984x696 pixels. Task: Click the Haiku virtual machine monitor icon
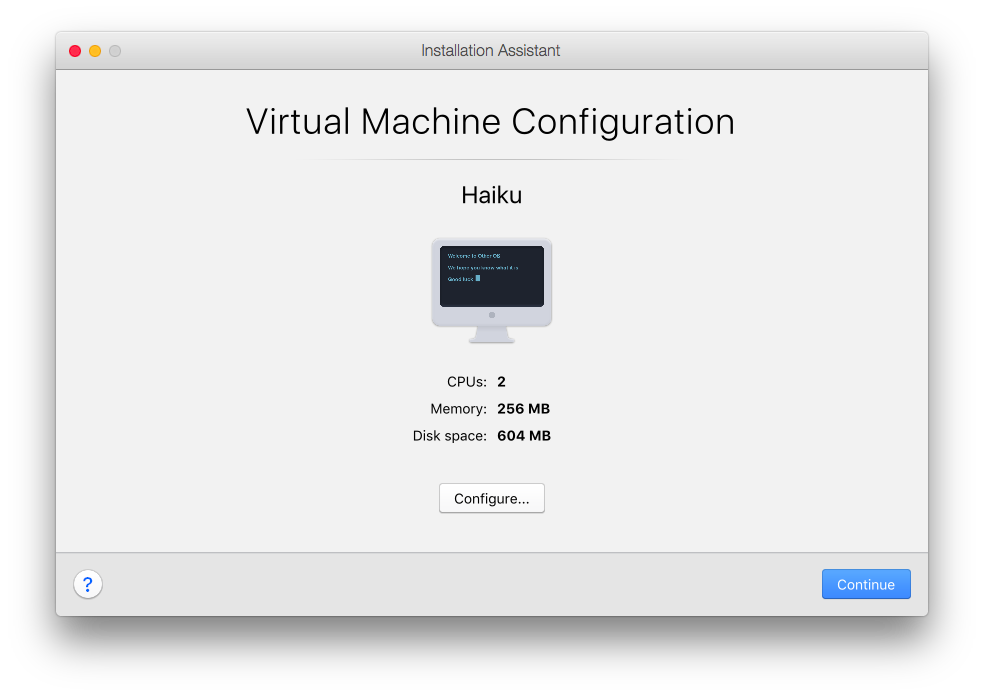coord(491,291)
